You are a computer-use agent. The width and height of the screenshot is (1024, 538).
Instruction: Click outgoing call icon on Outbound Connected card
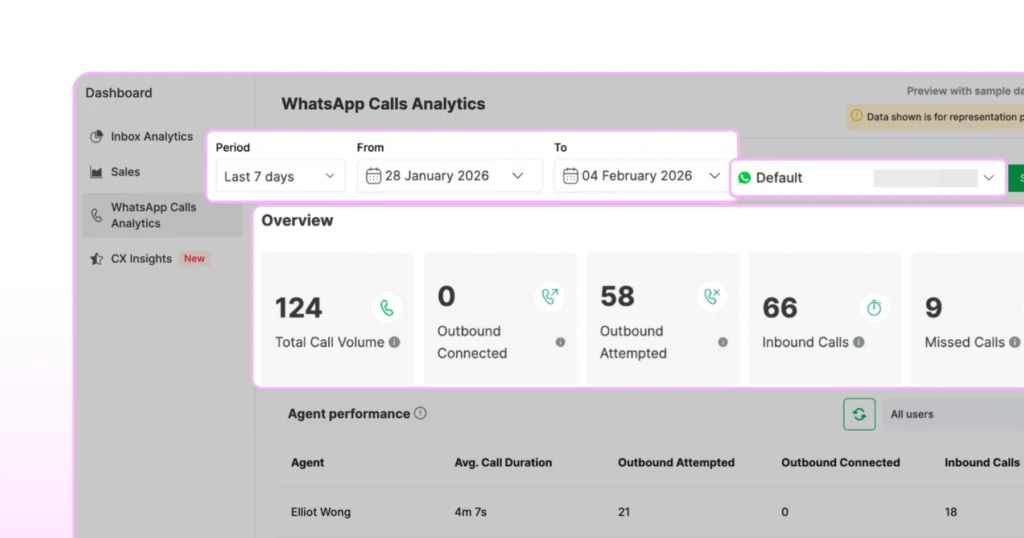point(550,296)
